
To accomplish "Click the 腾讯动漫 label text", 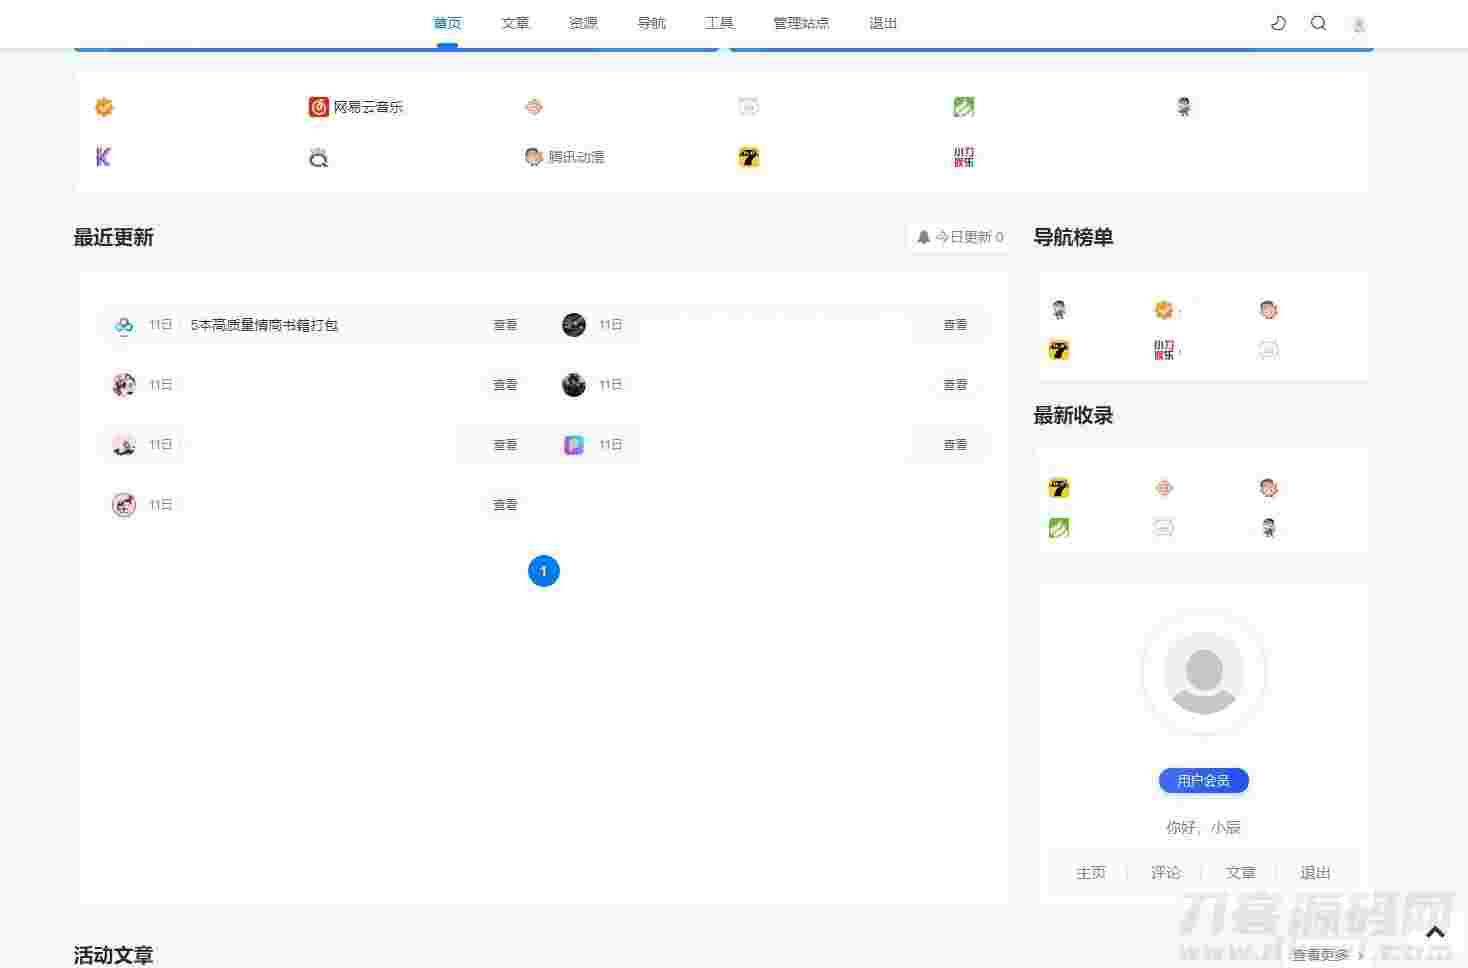I will tap(576, 157).
